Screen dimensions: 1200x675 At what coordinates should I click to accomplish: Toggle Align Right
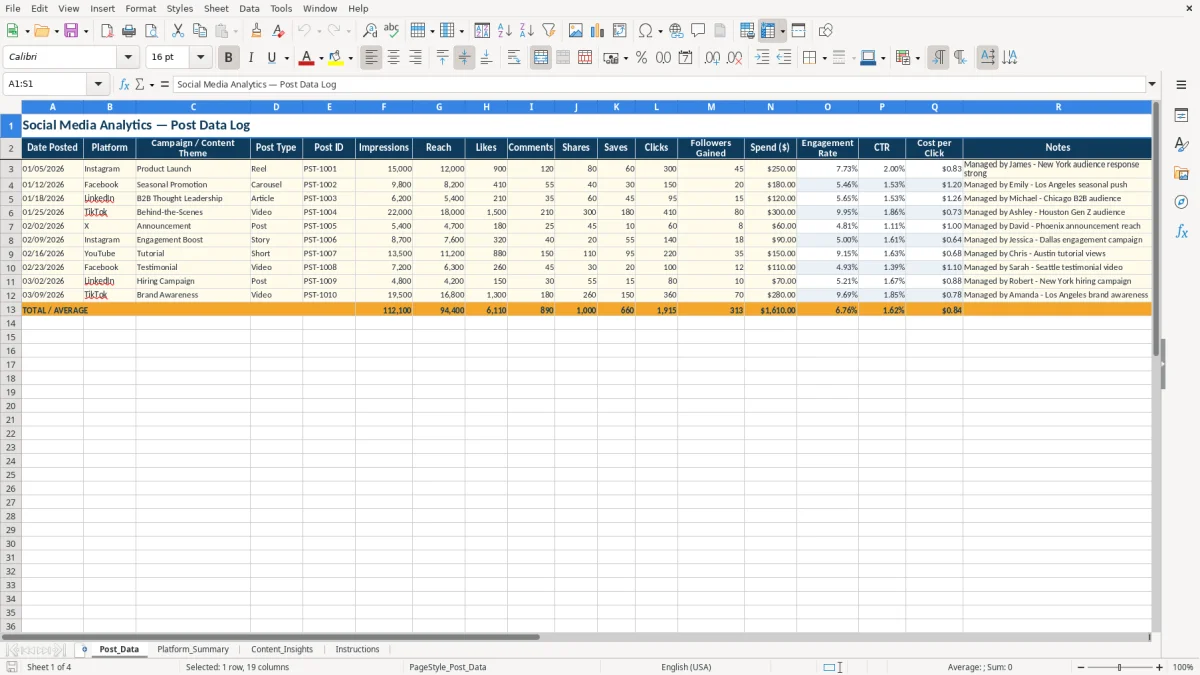click(x=415, y=58)
